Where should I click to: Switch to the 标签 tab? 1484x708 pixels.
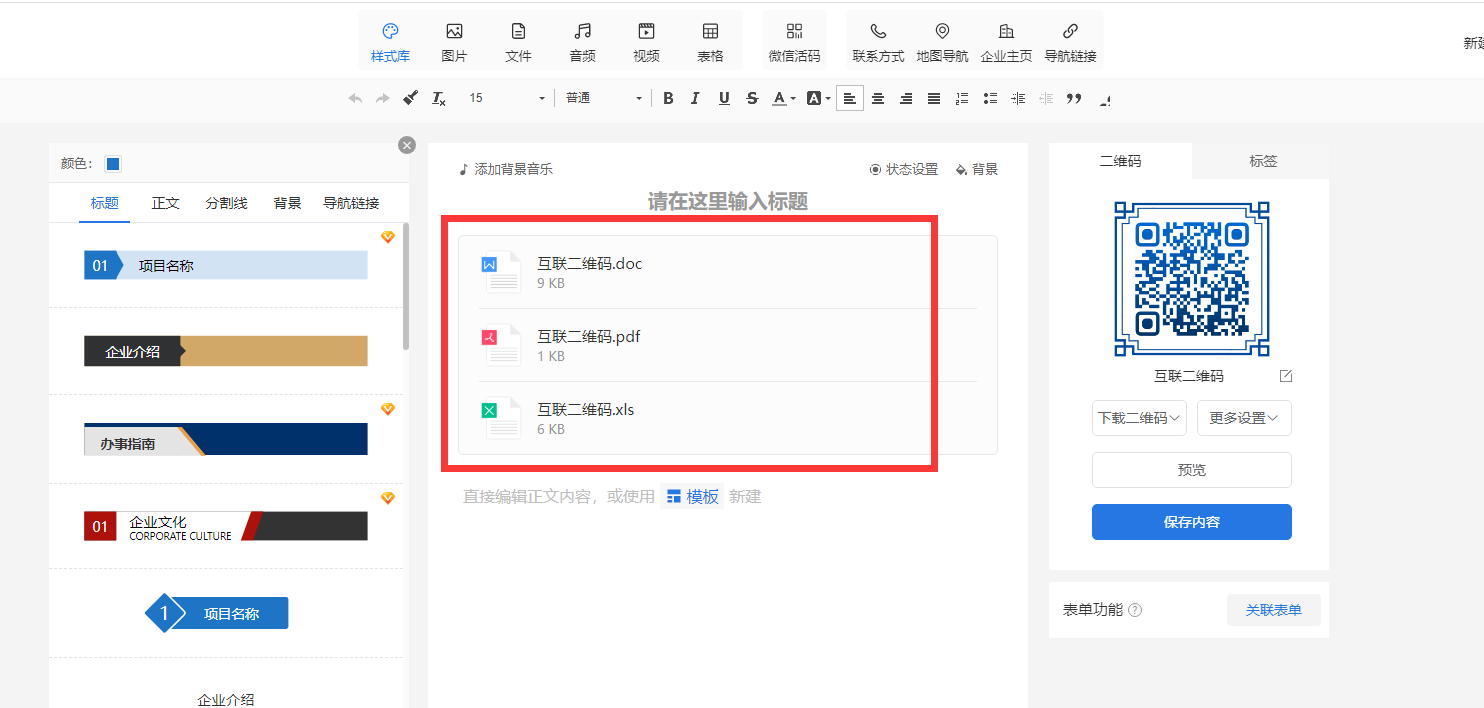pos(1263,161)
